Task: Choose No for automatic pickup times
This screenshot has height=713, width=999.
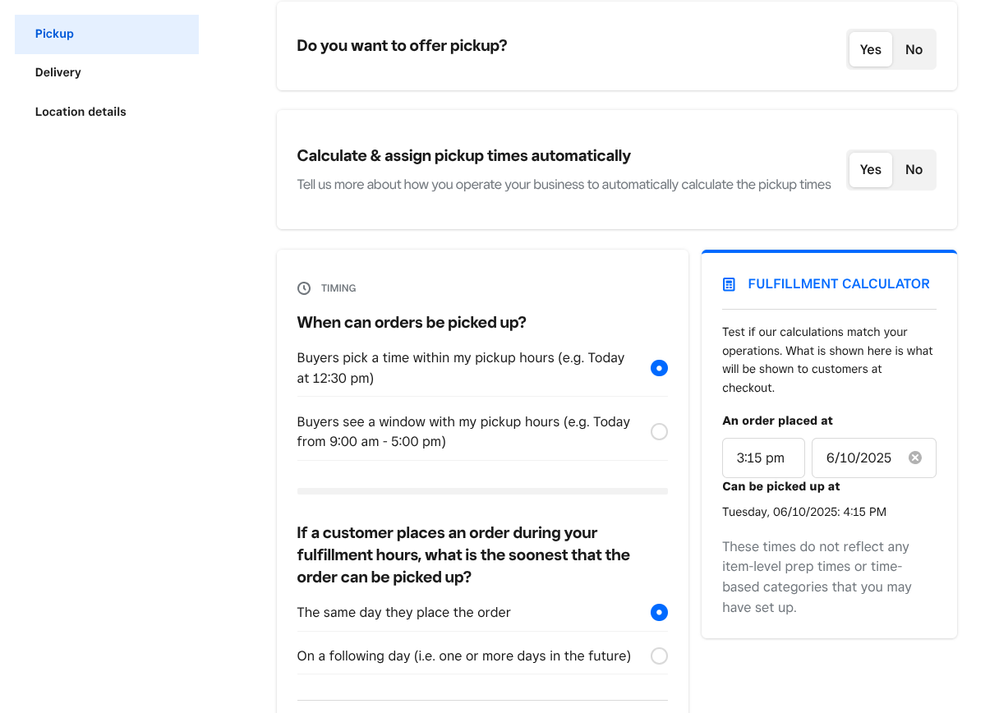Action: click(x=914, y=170)
